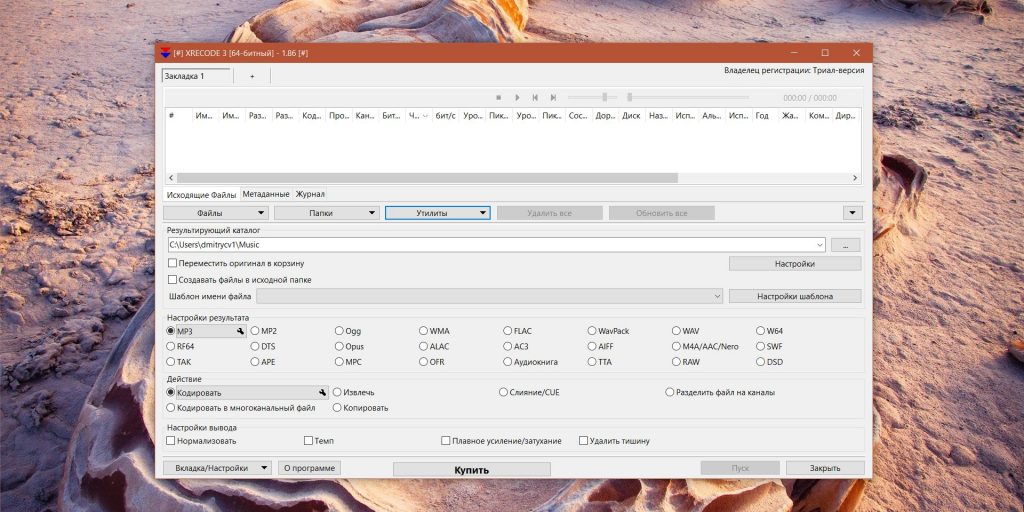Browse for output folder with ... button

click(846, 246)
